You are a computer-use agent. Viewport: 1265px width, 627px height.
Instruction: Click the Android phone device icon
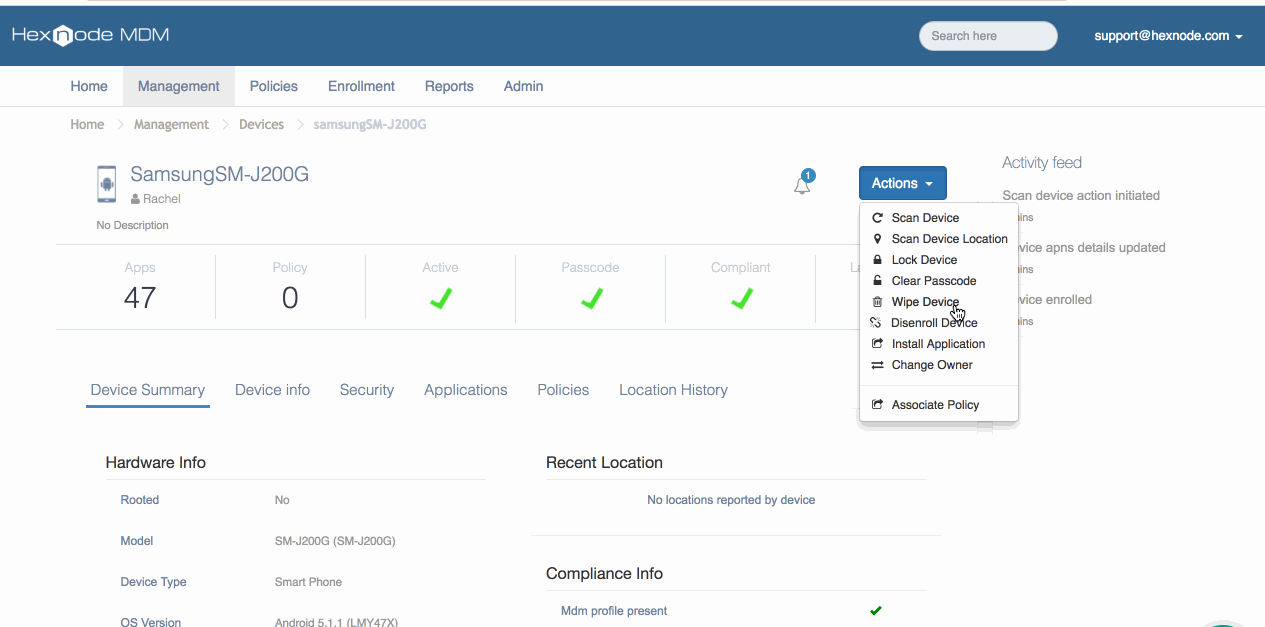[x=107, y=184]
